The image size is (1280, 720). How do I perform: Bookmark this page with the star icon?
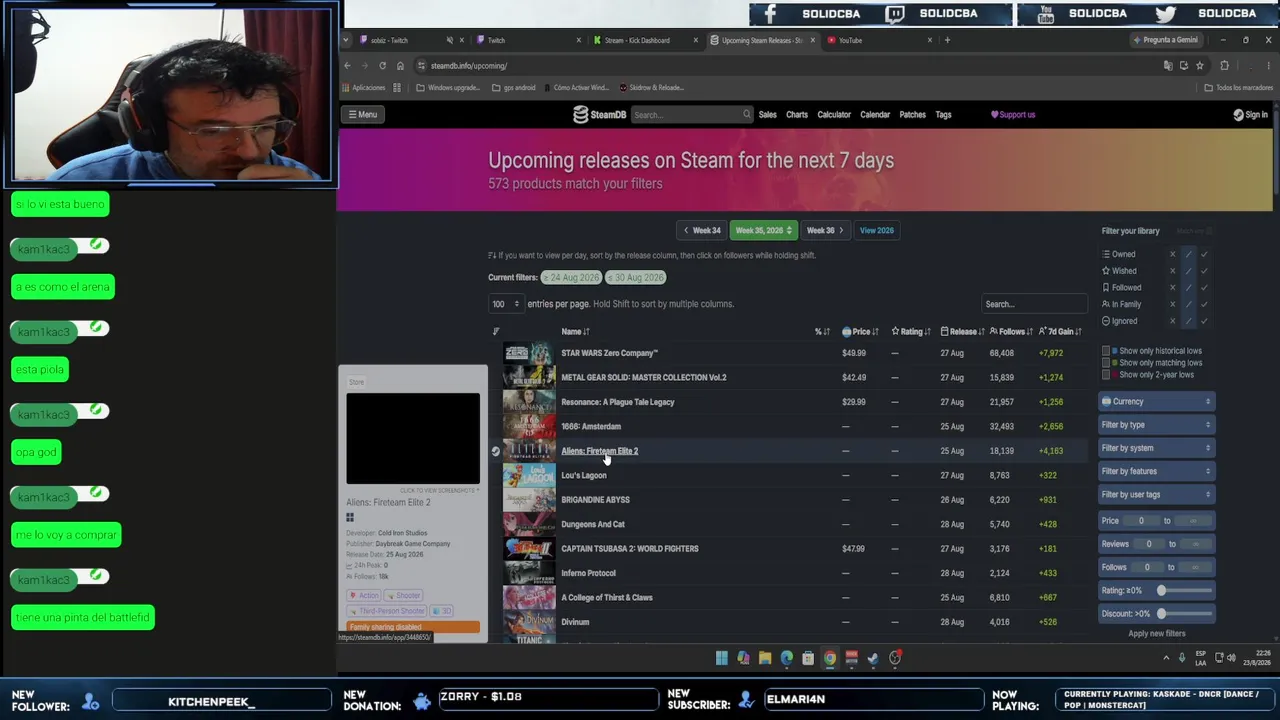point(1200,66)
